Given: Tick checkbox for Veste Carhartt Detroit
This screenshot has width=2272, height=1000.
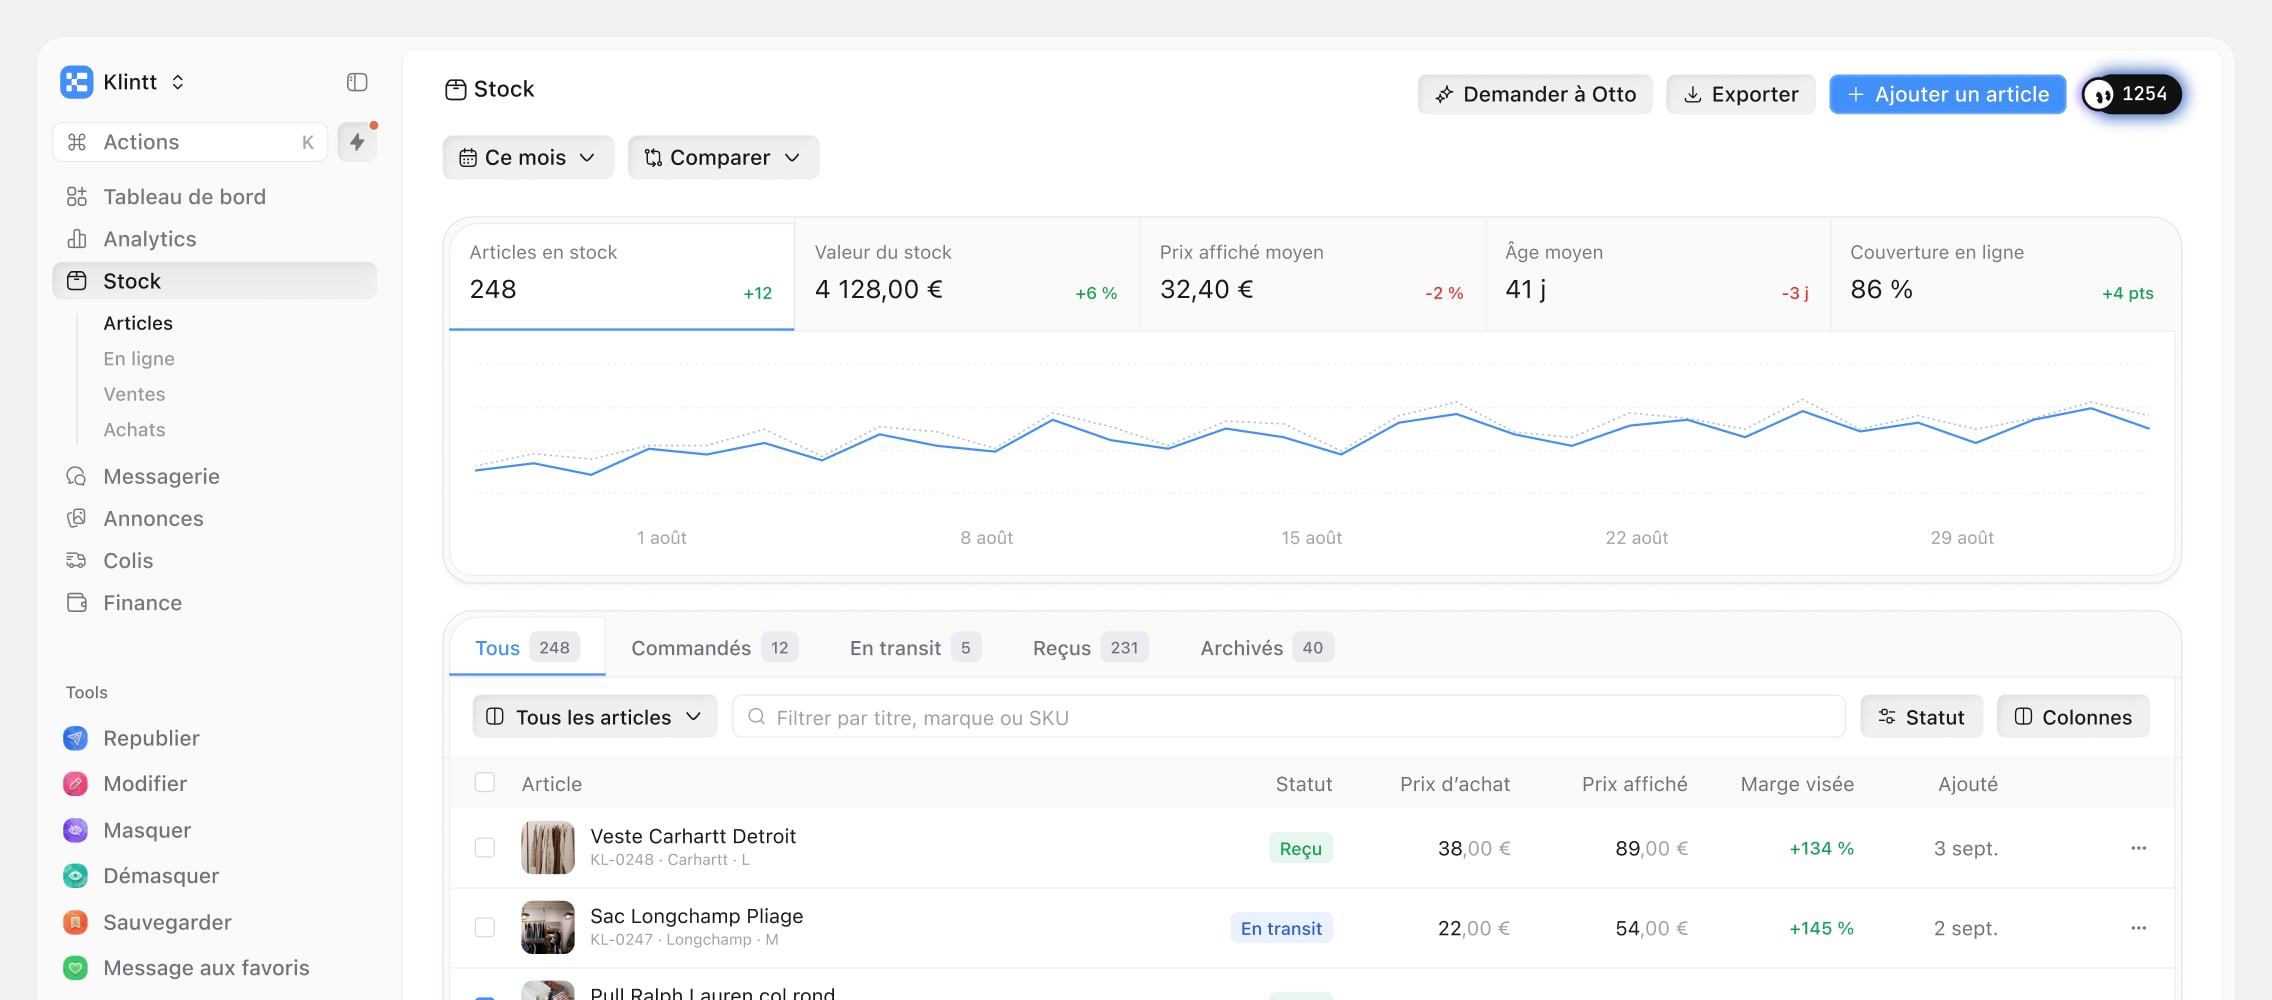Looking at the screenshot, I should pyautogui.click(x=485, y=848).
